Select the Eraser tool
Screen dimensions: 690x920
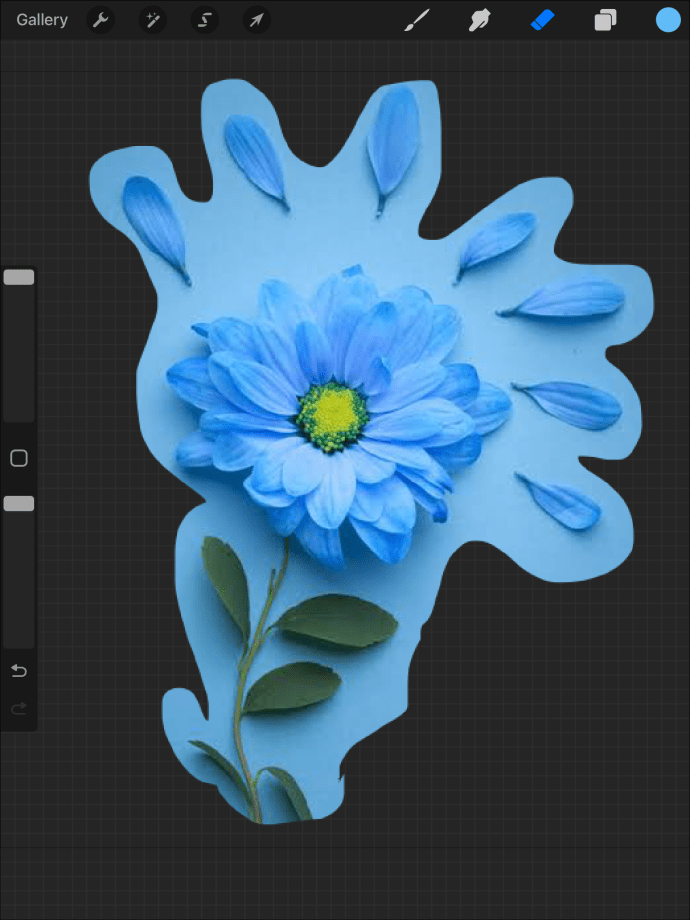tap(543, 21)
